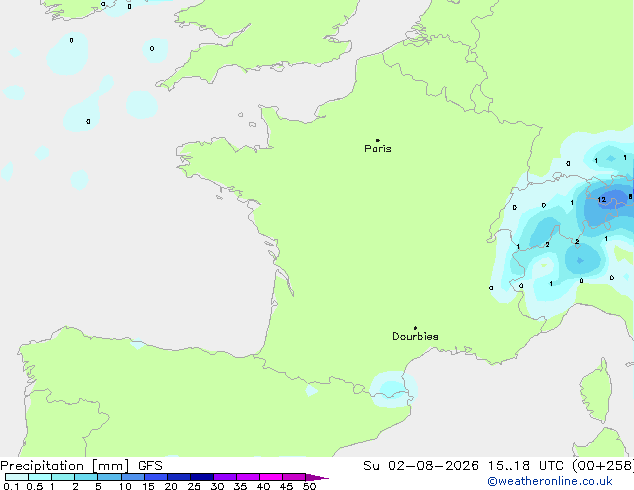Click the 50 legend scale label
This screenshot has width=634, height=490.
(x=309, y=486)
